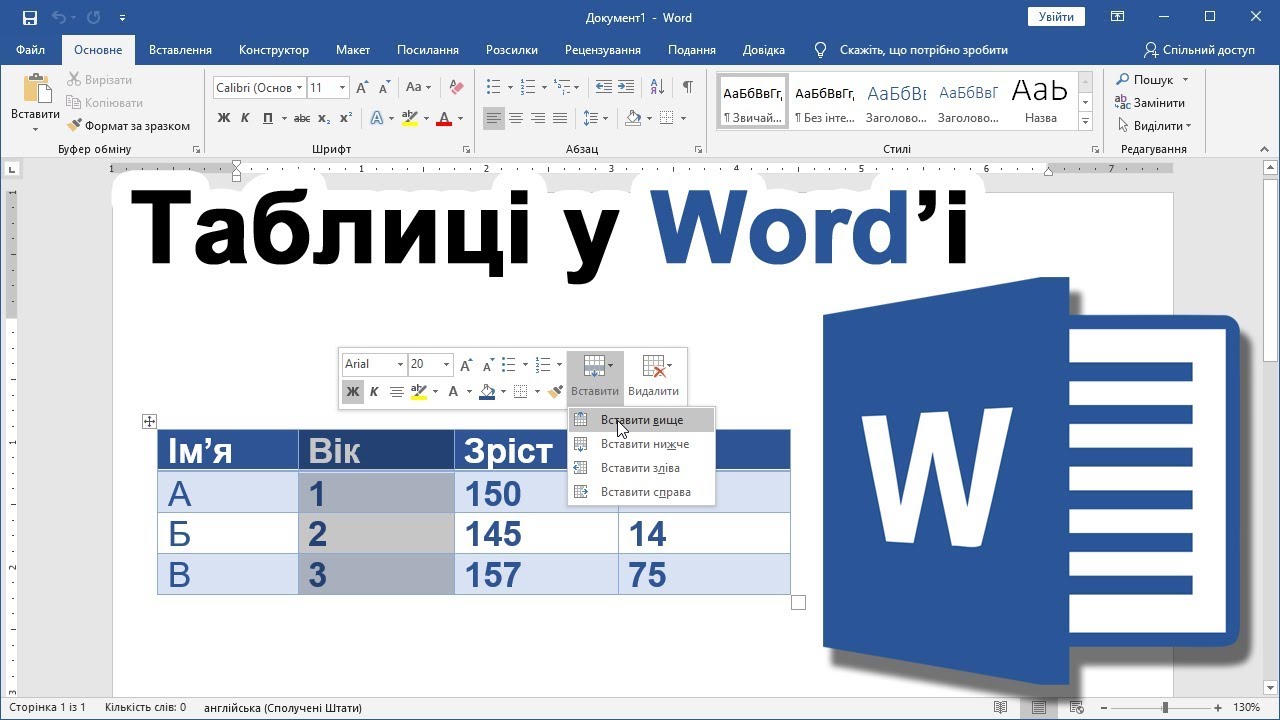Toggle Strikethrough formatting
Image resolution: width=1280 pixels, height=720 pixels.
pos(303,118)
